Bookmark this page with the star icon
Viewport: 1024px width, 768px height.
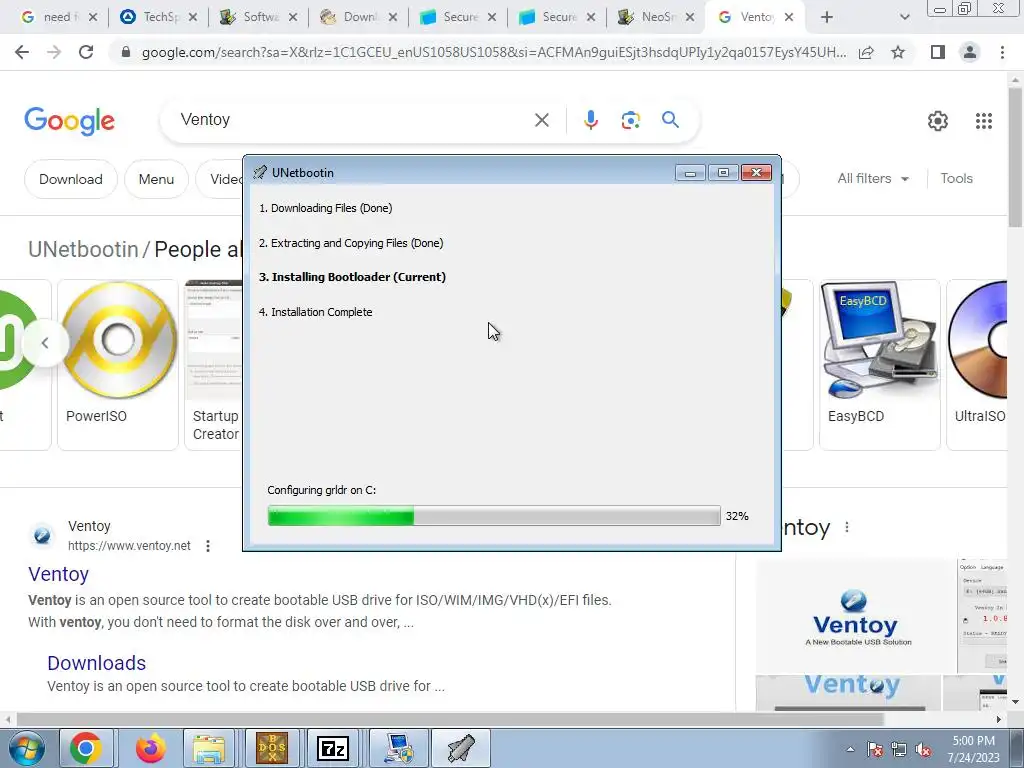(x=898, y=52)
